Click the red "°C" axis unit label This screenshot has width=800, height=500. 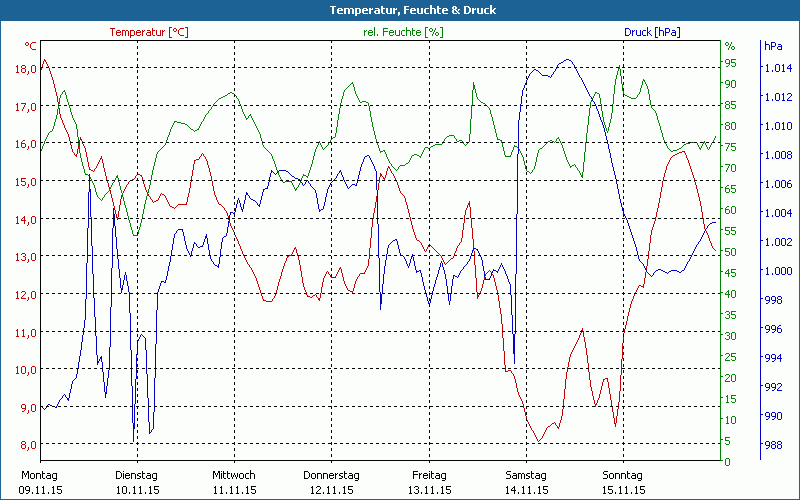coord(30,46)
